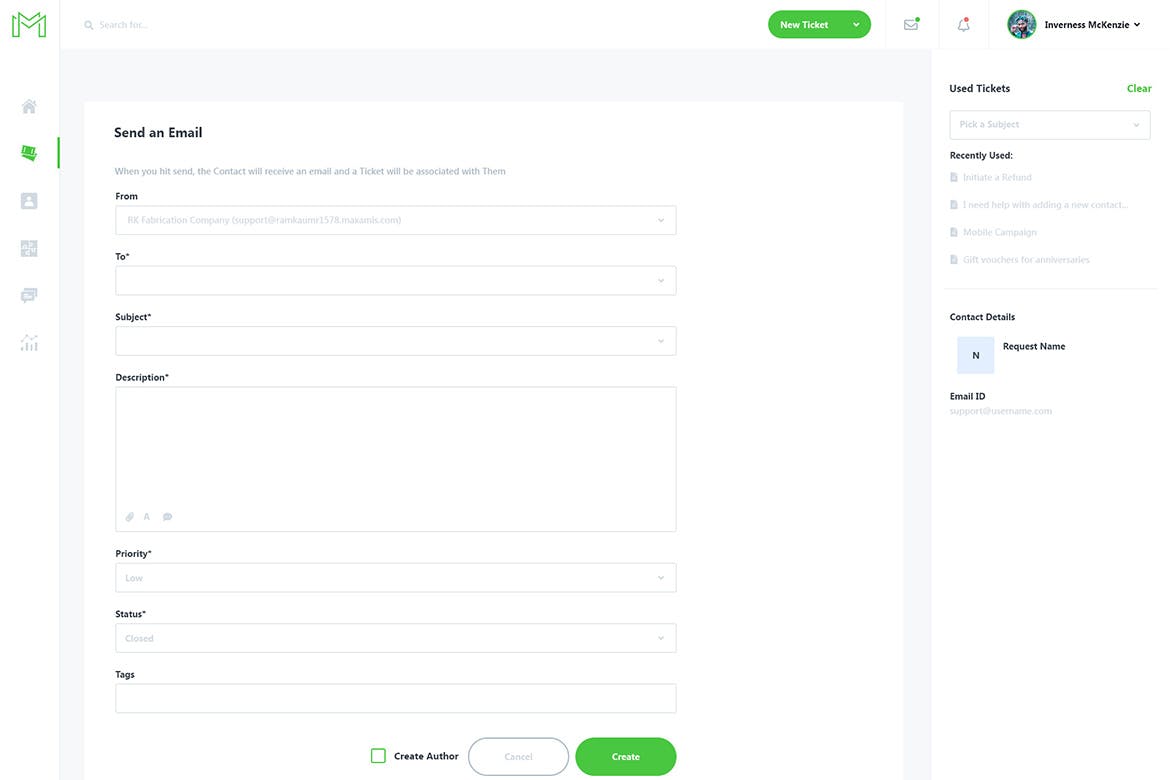Expand the From sender dropdown
Viewport: 1170px width, 780px height.
tap(395, 220)
